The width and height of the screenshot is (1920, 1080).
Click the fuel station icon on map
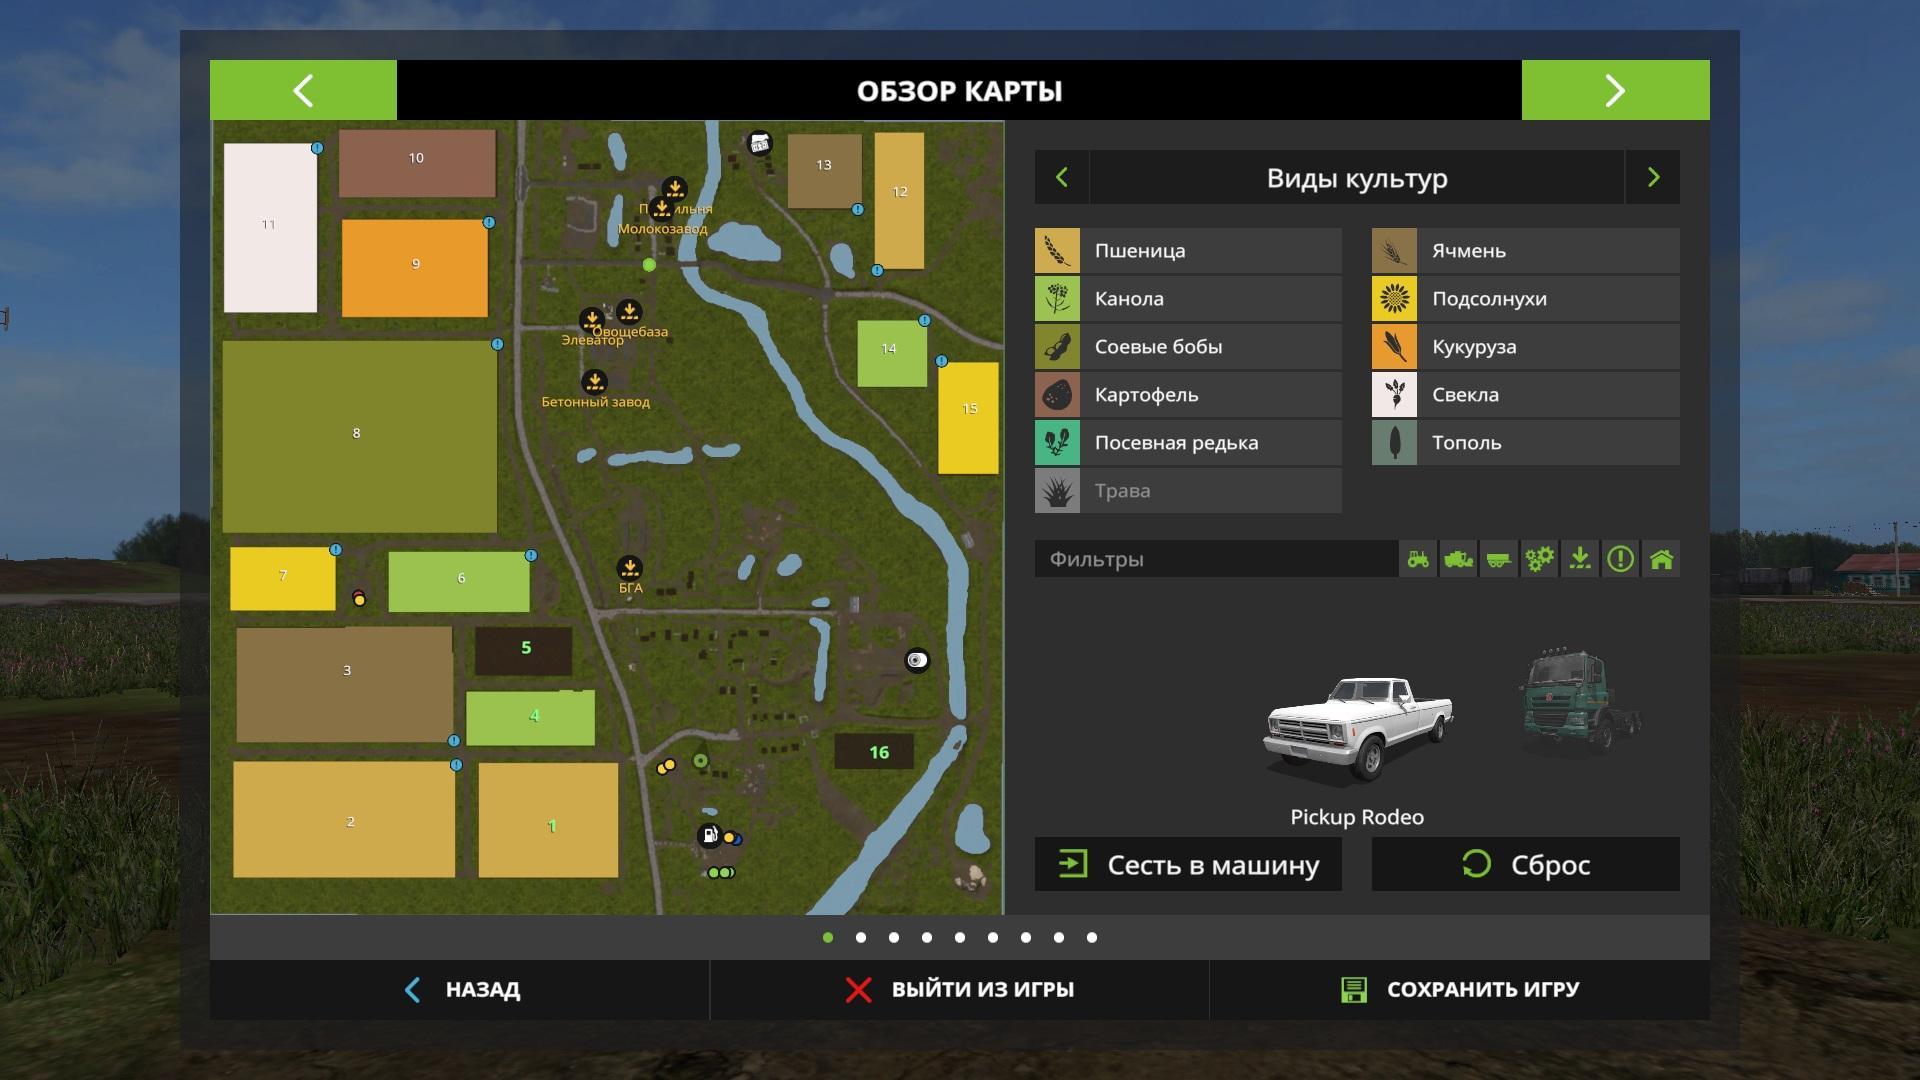(x=709, y=835)
